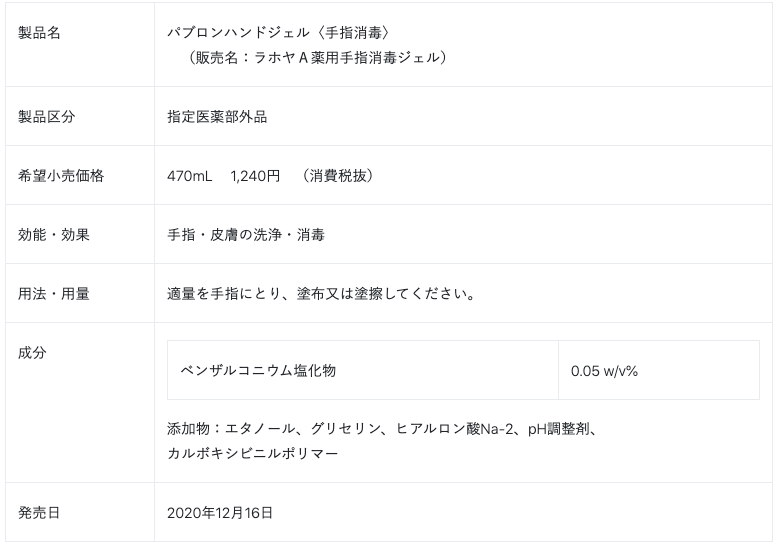Click the usage instruction 適量を手指にとり sentence
777x546 pixels.
(320, 293)
